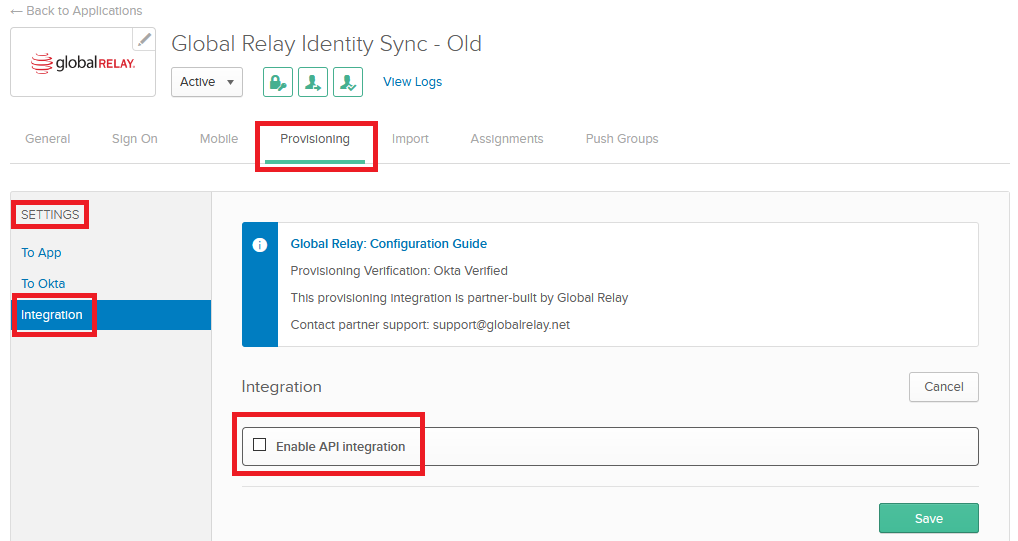This screenshot has height=541, width=1018.
Task: Click Provisioning Verification: Okta Verified text
Action: (x=399, y=271)
